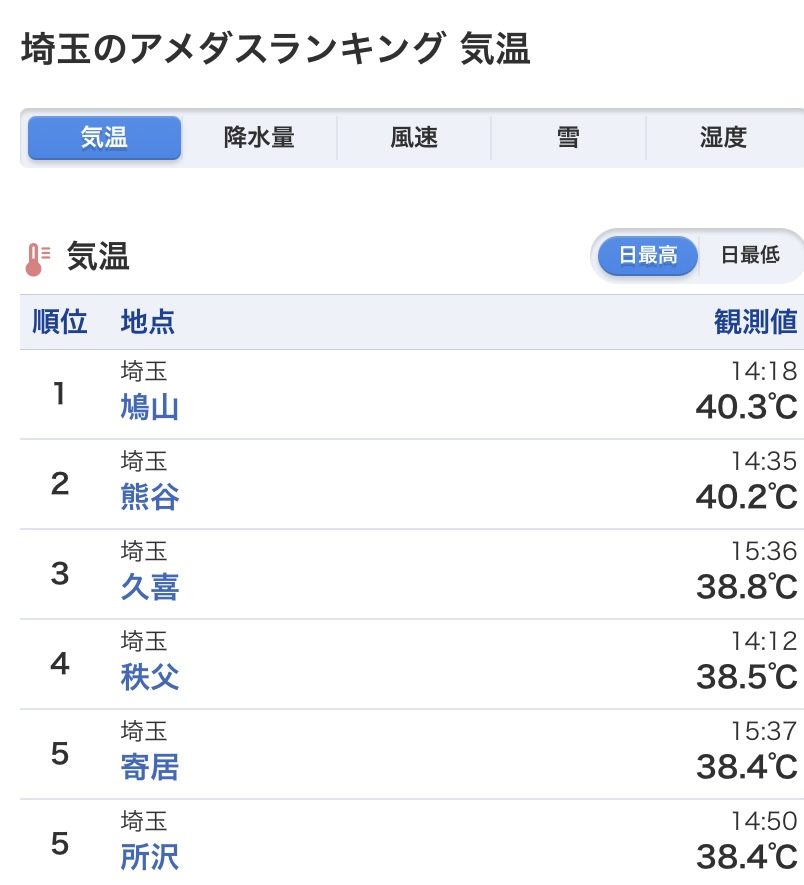
Task: Click the 地点 column header
Action: pyautogui.click(x=147, y=322)
